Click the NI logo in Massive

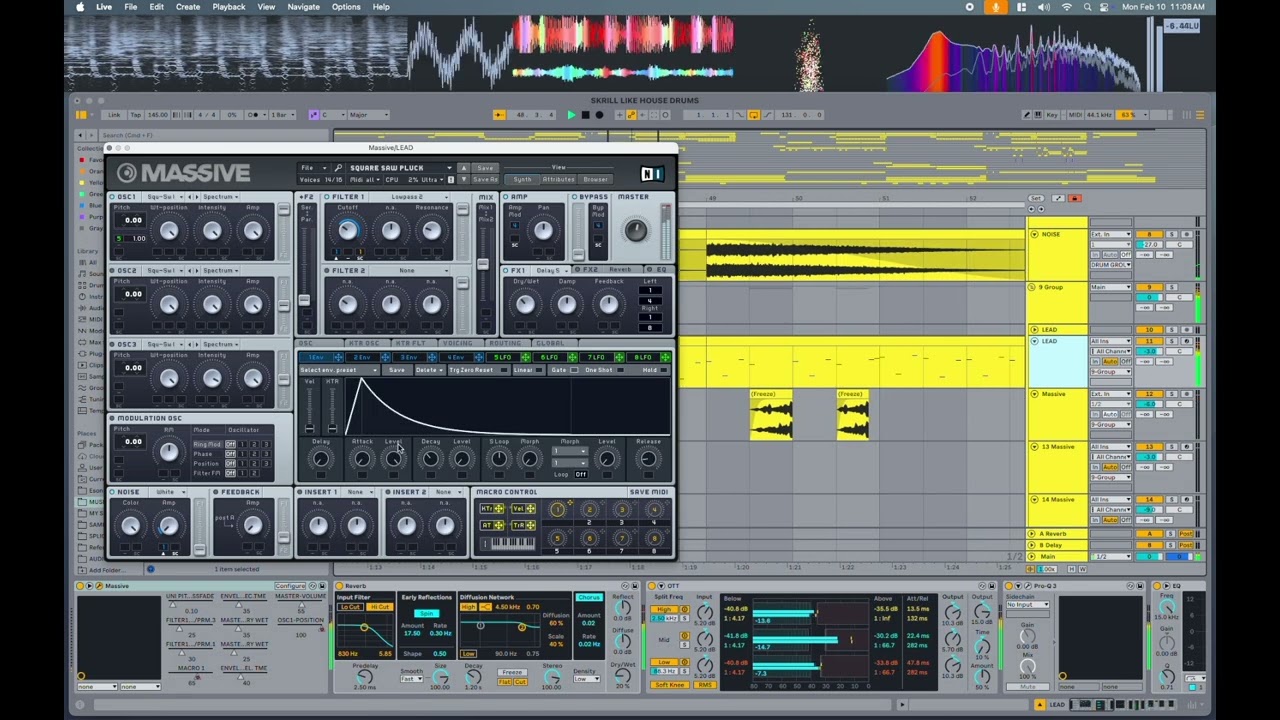point(652,174)
